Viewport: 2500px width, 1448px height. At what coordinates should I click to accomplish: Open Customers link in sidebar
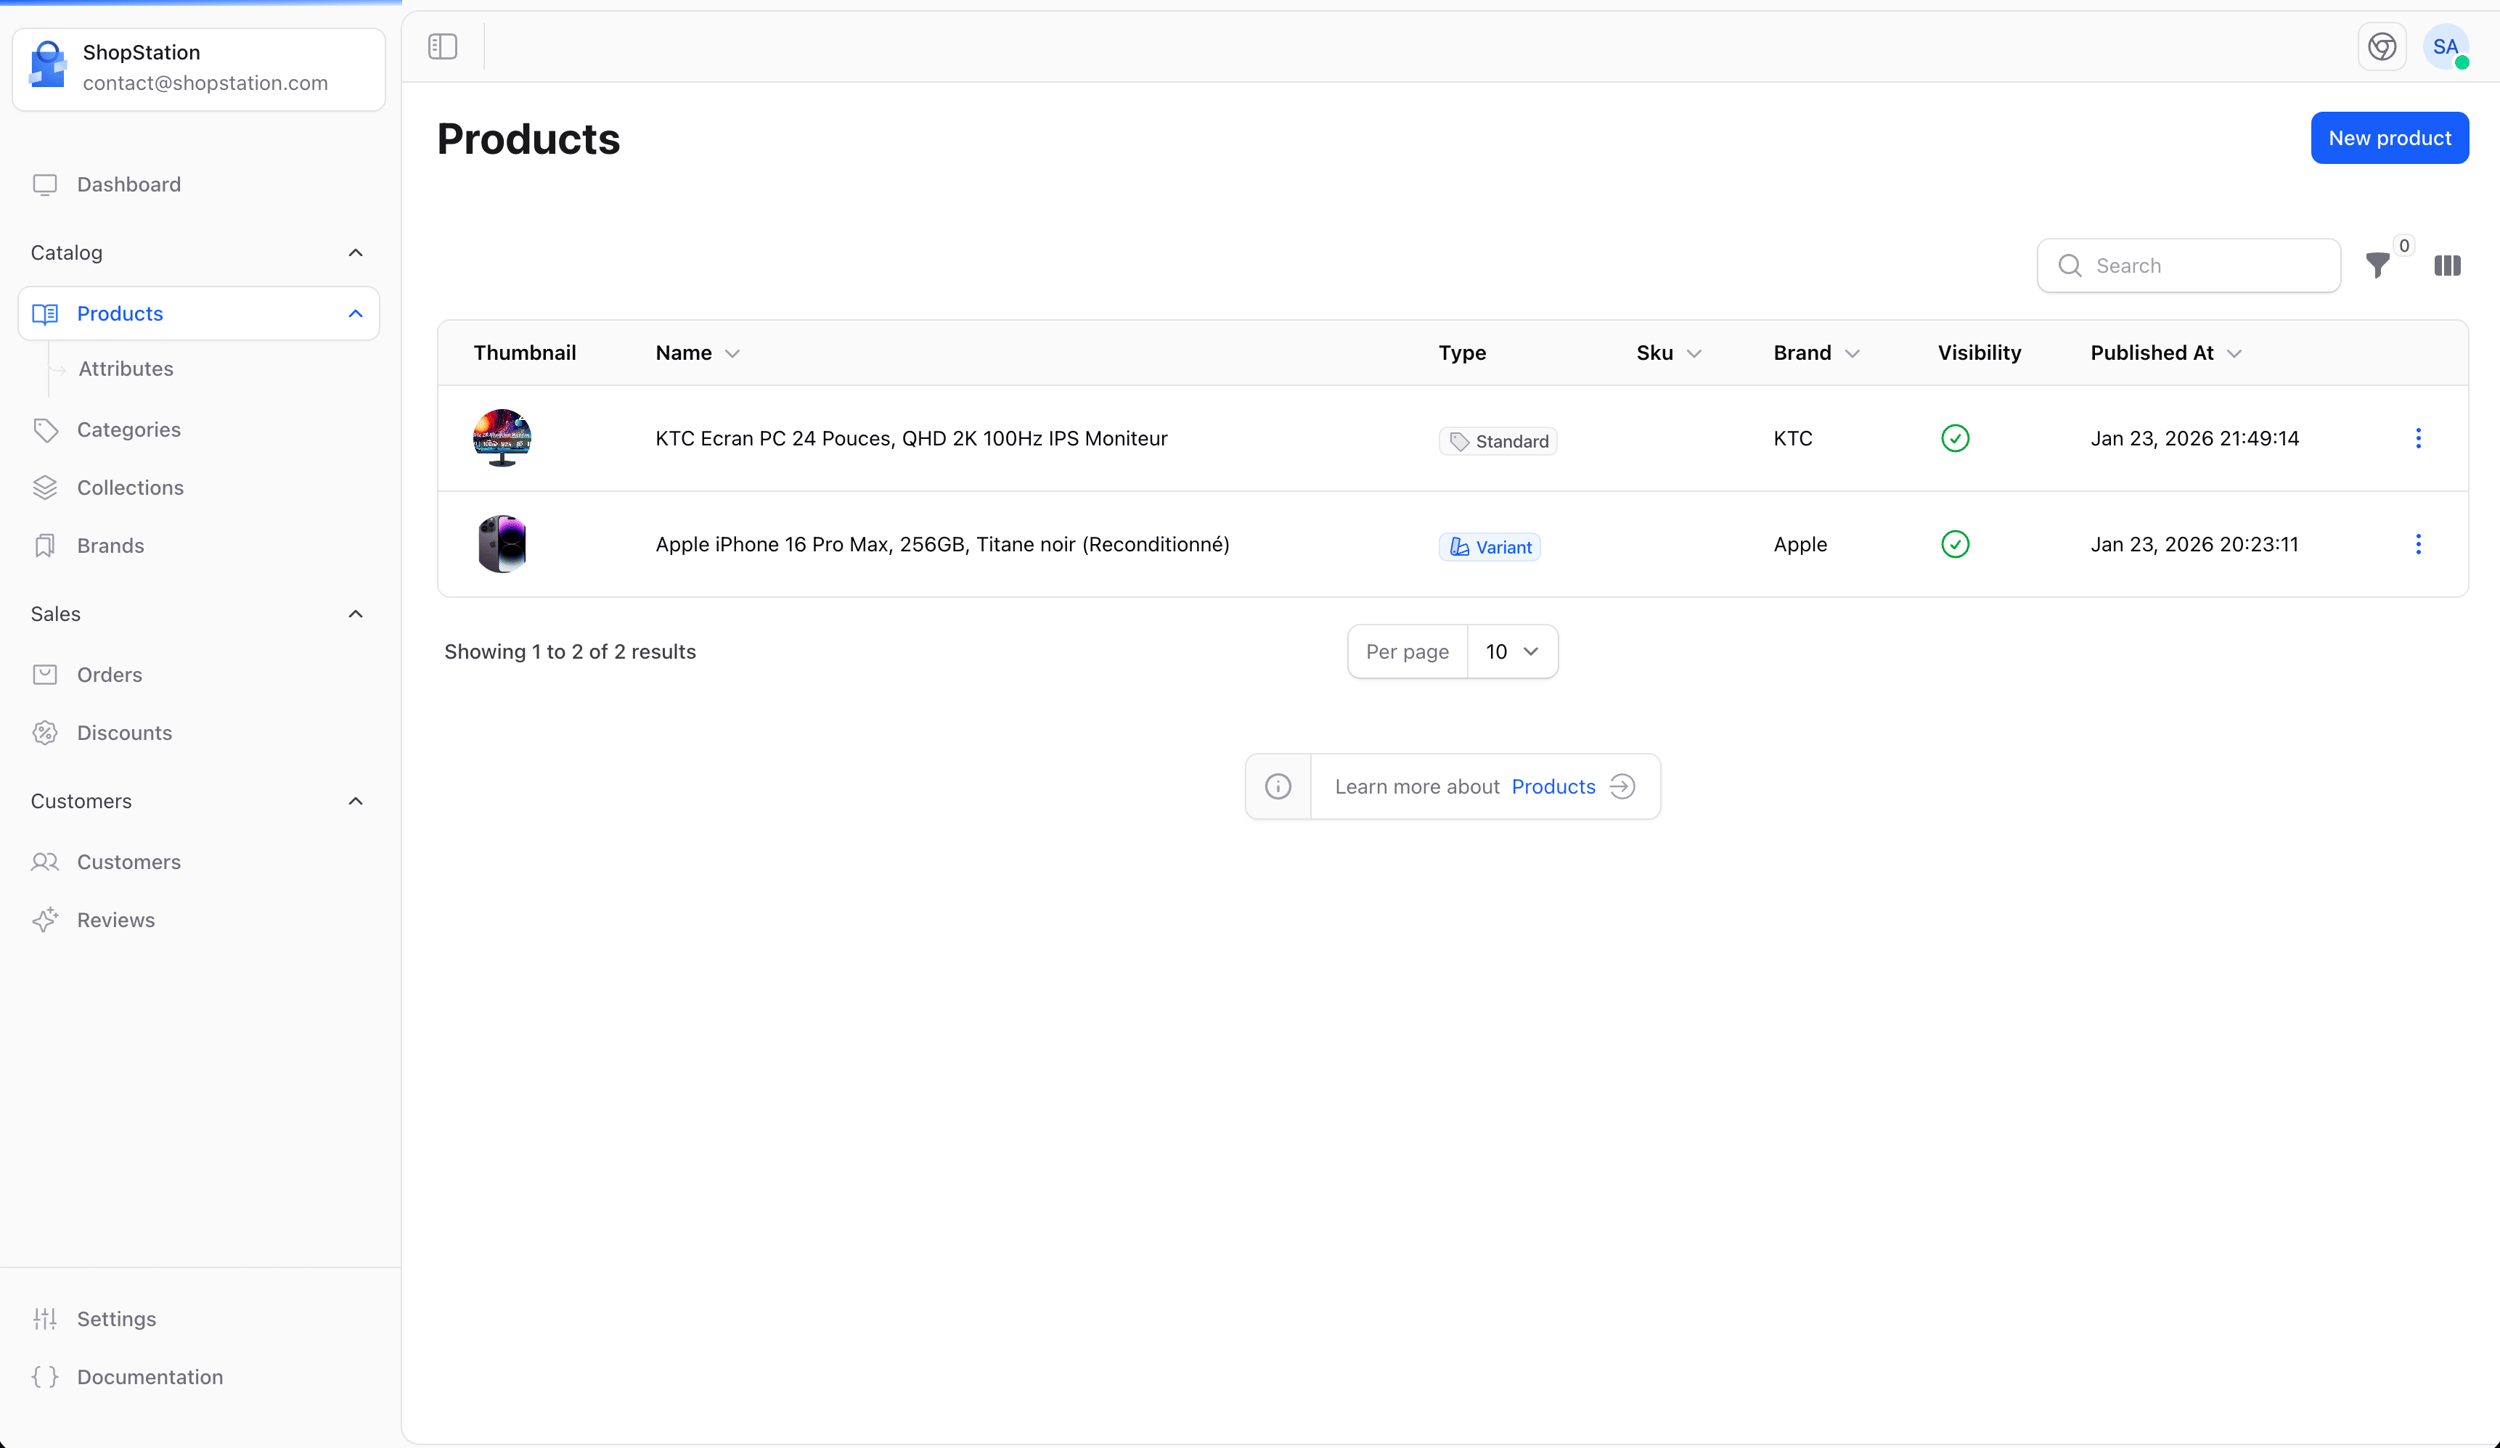[x=198, y=861]
